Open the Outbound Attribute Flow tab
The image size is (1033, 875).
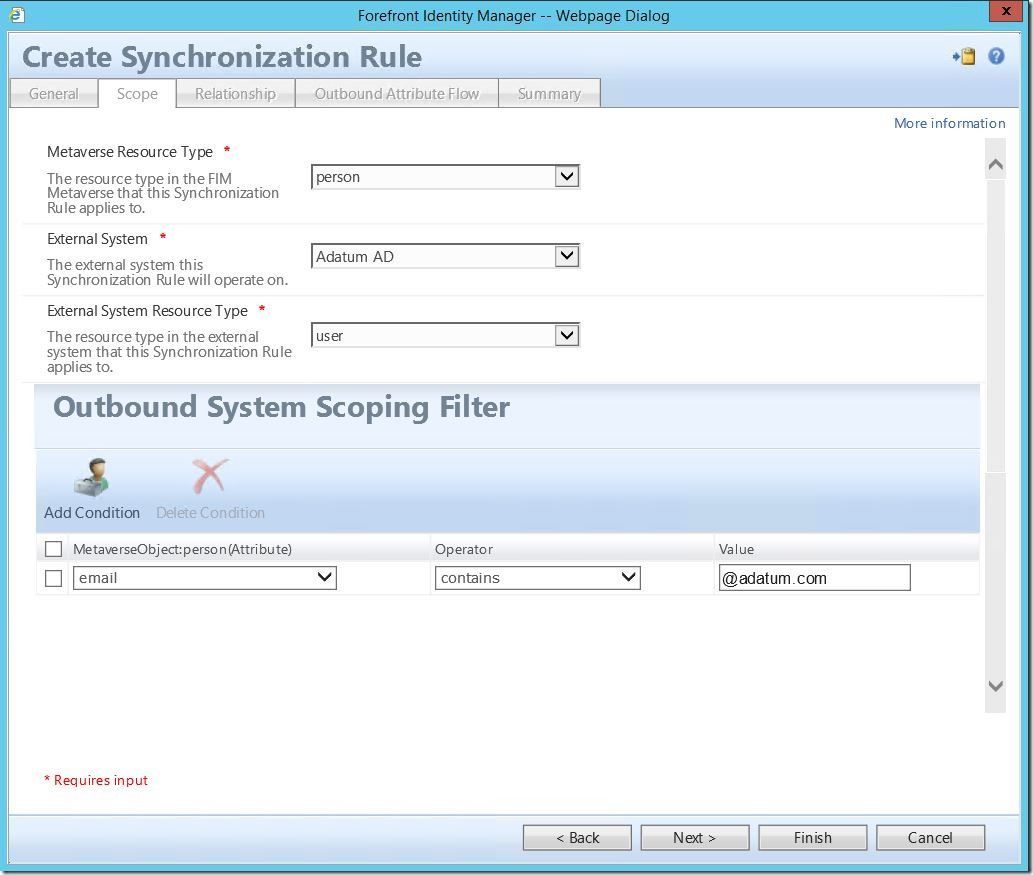pyautogui.click(x=397, y=94)
